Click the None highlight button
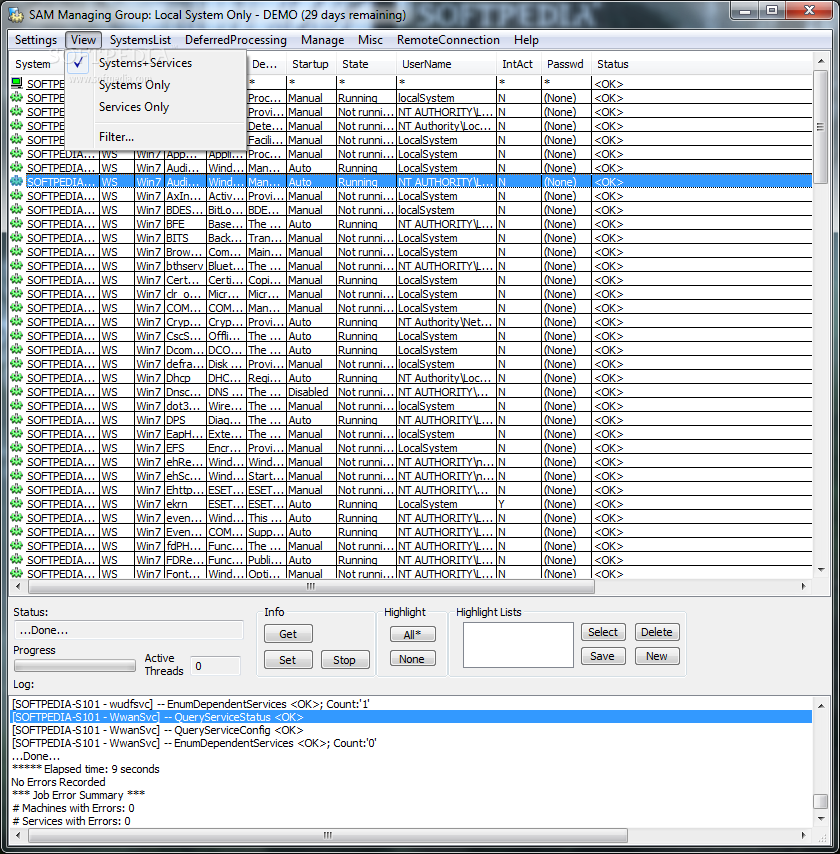This screenshot has height=854, width=840. [x=412, y=658]
